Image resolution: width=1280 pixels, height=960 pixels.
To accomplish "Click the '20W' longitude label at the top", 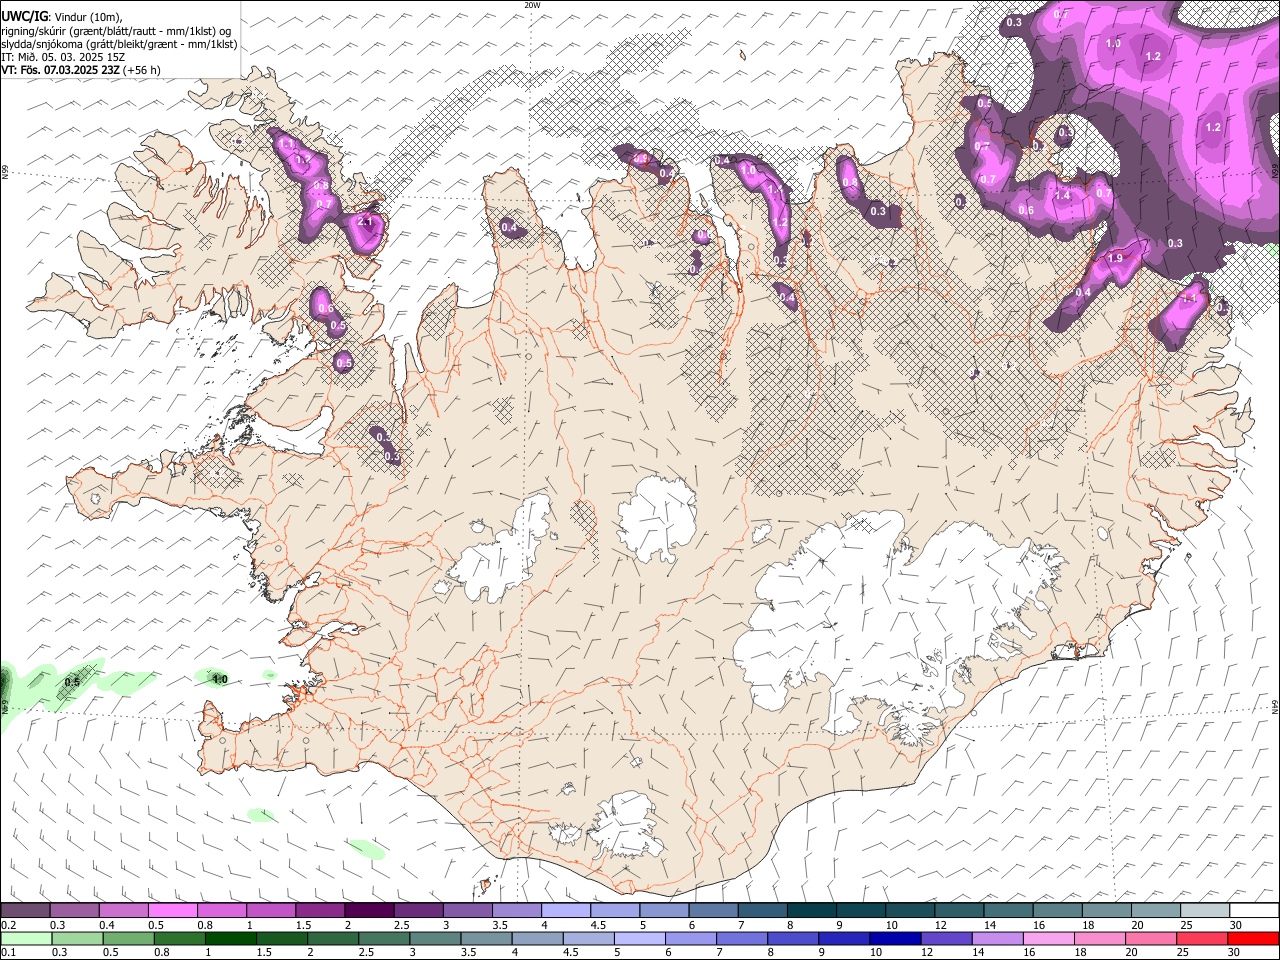I will tap(532, 5).
